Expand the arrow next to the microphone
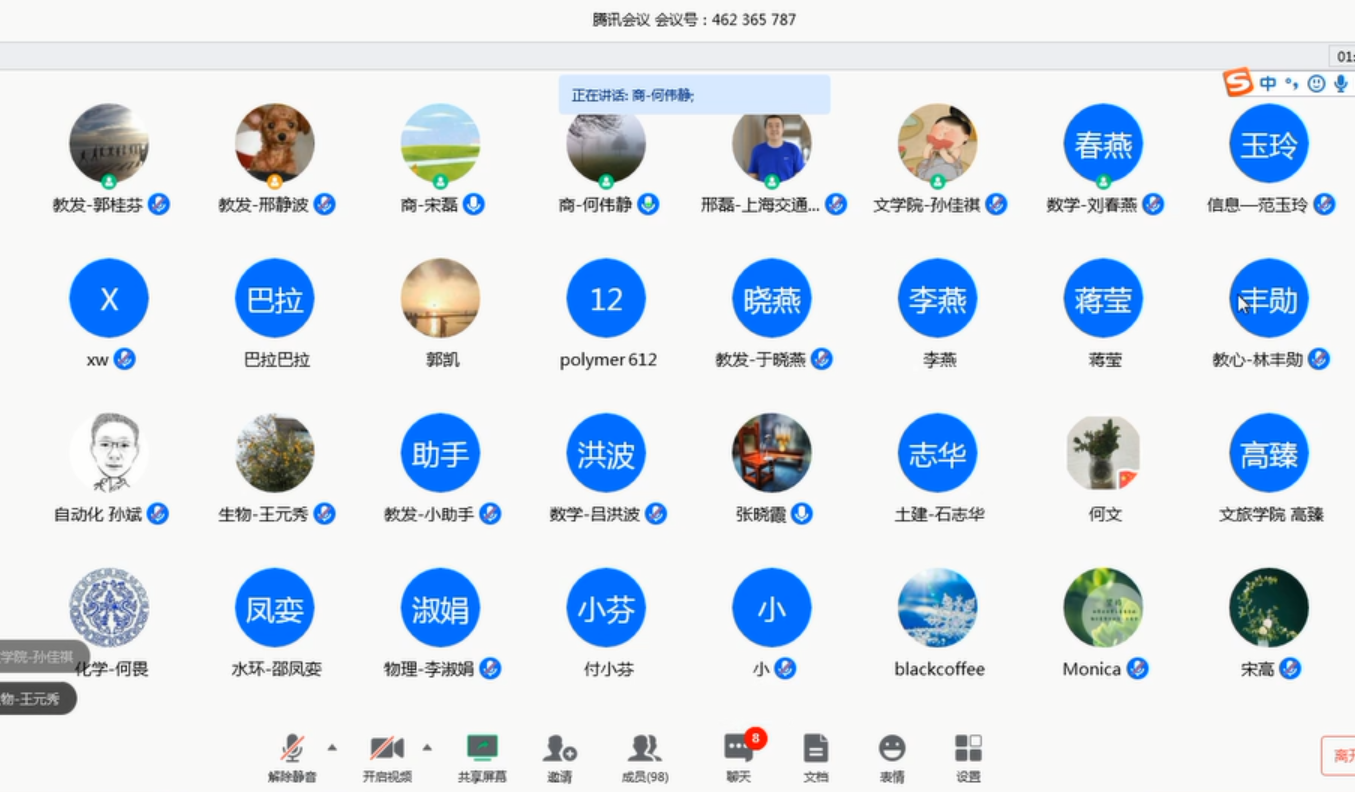Viewport: 1355px width, 792px height. coord(332,747)
